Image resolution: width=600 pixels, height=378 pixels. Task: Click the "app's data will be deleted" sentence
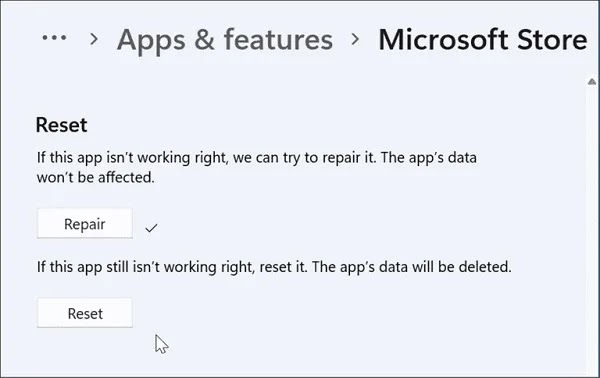coord(411,267)
